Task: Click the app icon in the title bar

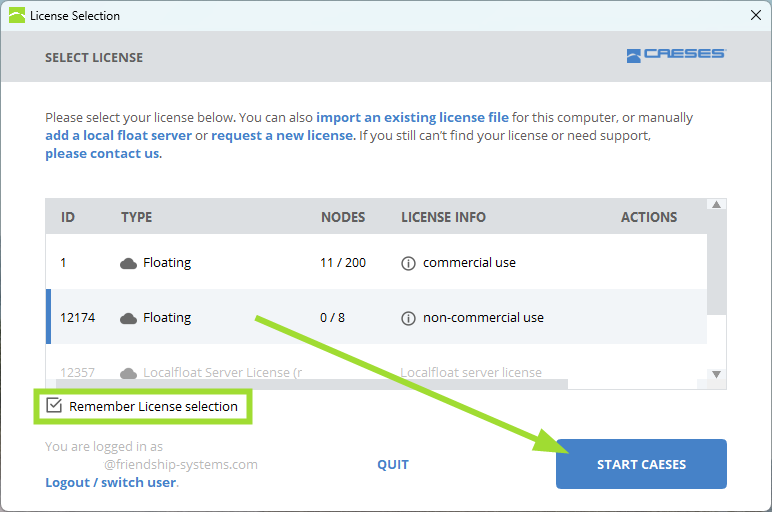Action: tap(16, 15)
